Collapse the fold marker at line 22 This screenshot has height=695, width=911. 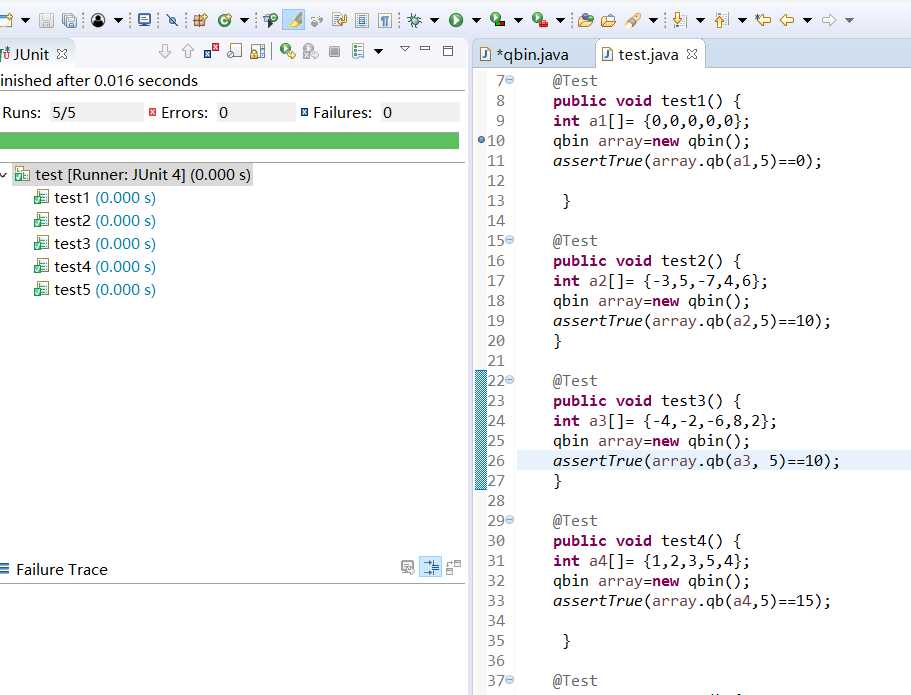[x=510, y=379]
